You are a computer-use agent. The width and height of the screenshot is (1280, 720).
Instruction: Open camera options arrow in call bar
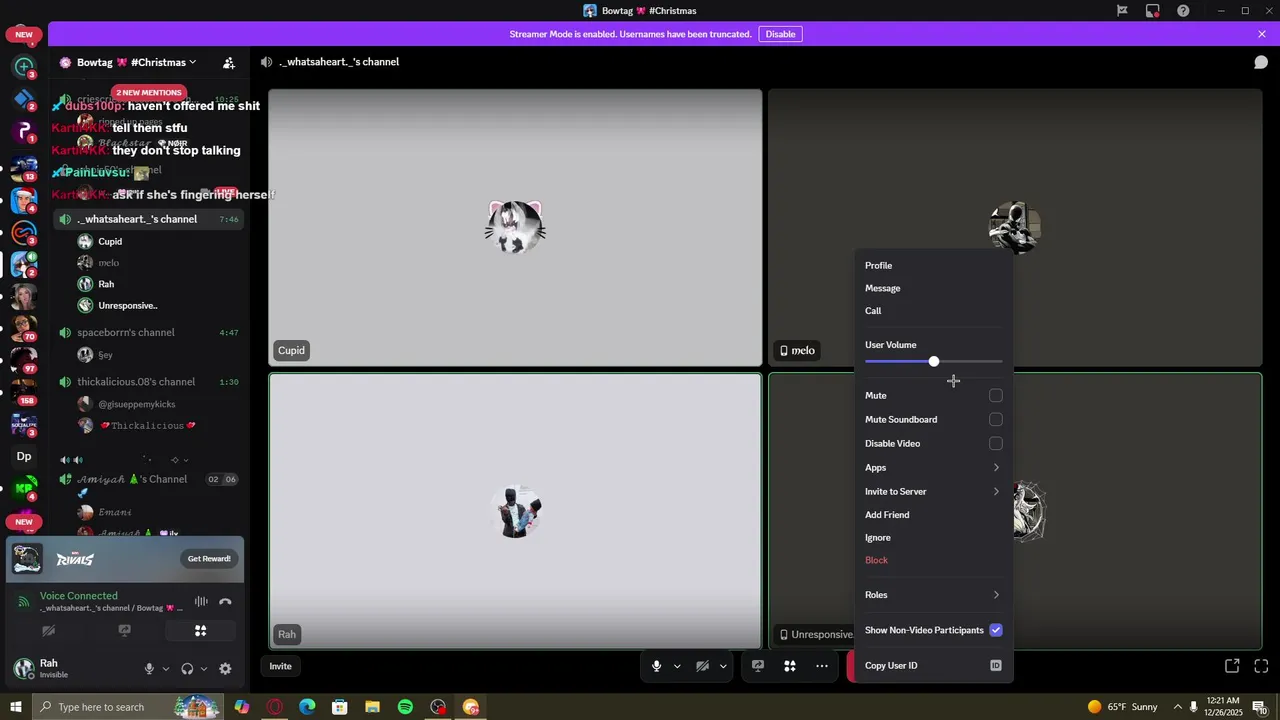coord(723,666)
